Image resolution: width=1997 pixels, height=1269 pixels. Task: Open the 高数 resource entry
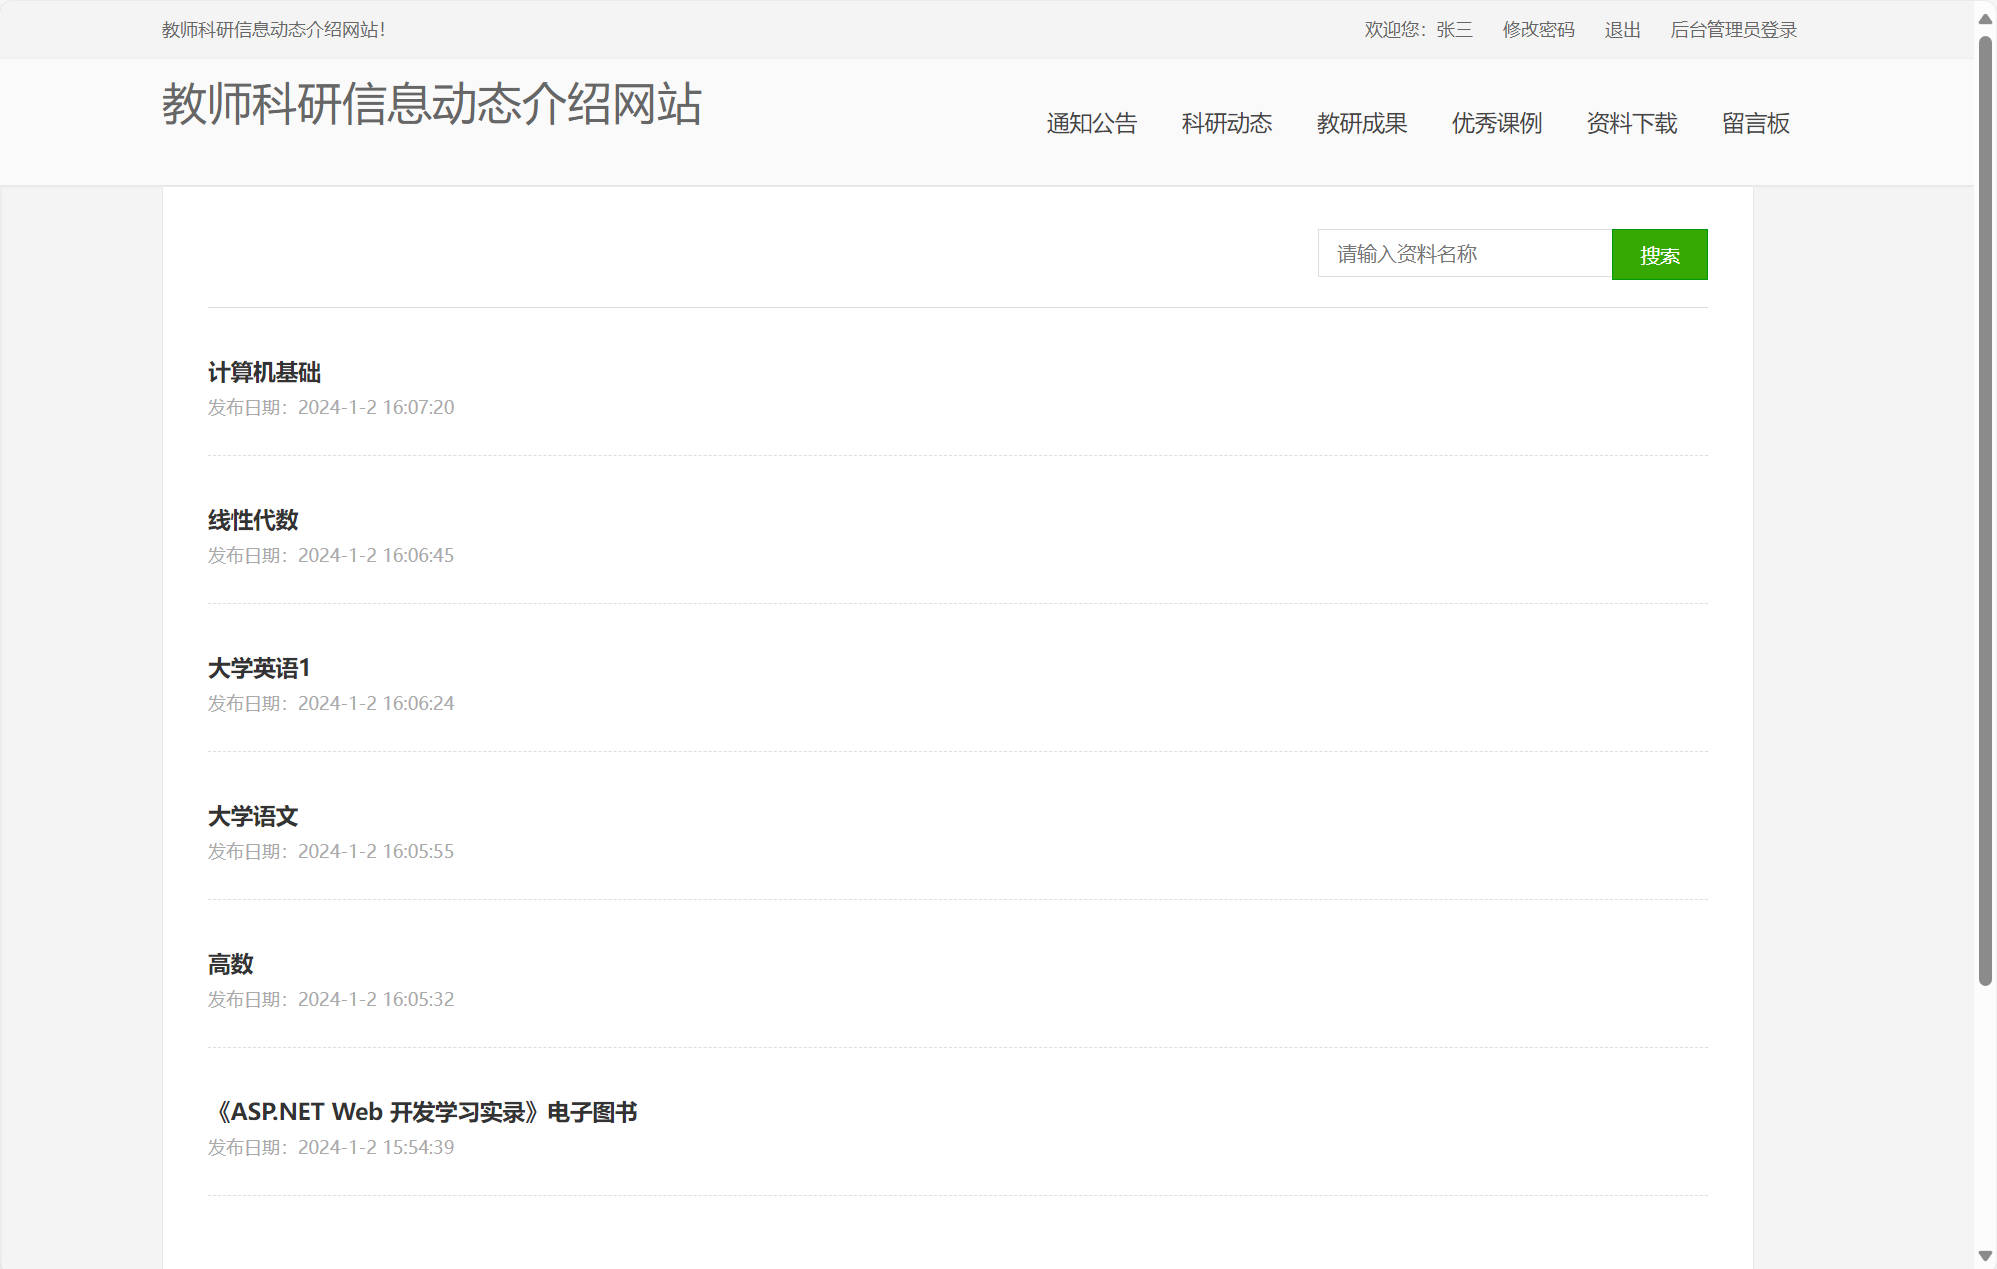click(x=231, y=965)
